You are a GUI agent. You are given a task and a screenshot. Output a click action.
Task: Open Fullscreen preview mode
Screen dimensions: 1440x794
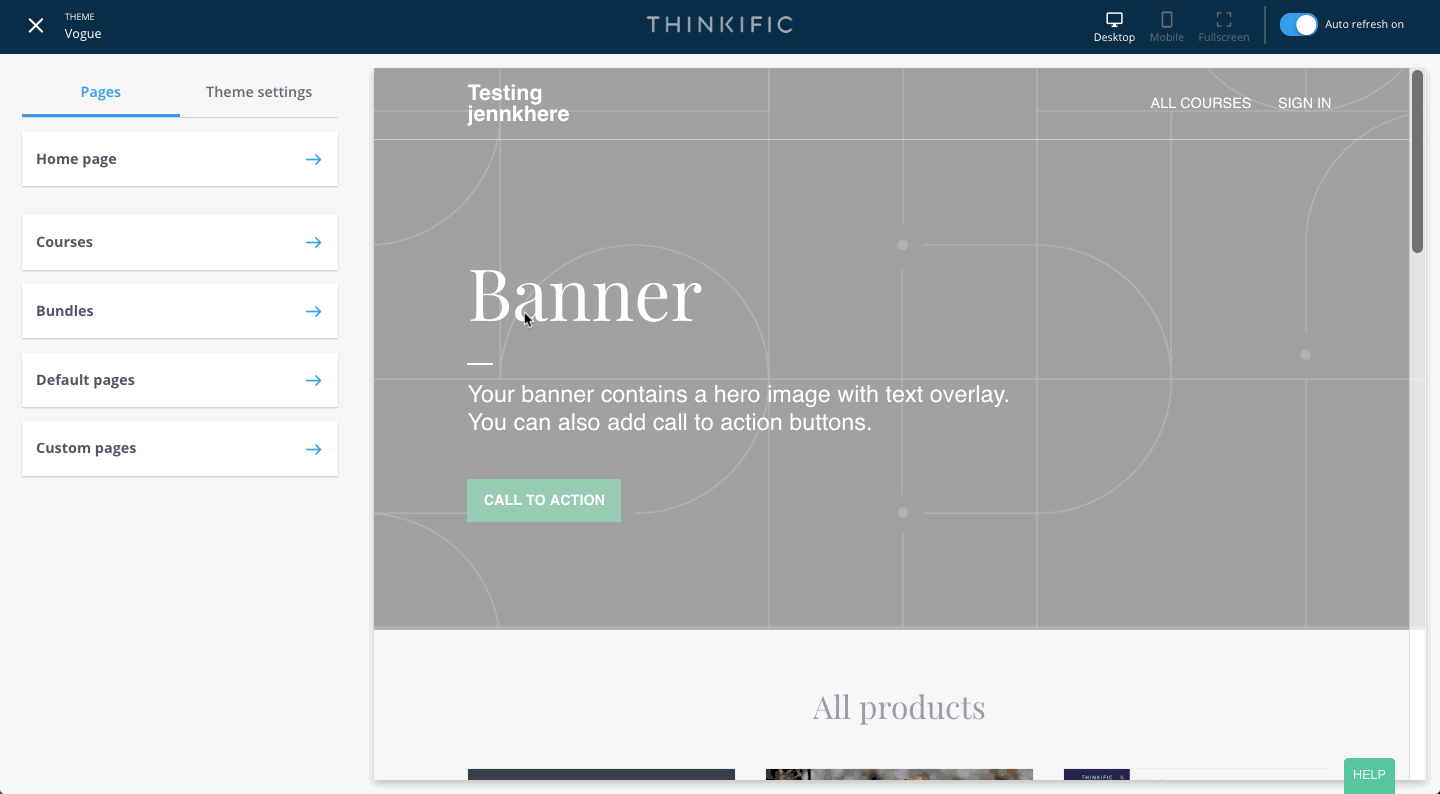tap(1224, 27)
